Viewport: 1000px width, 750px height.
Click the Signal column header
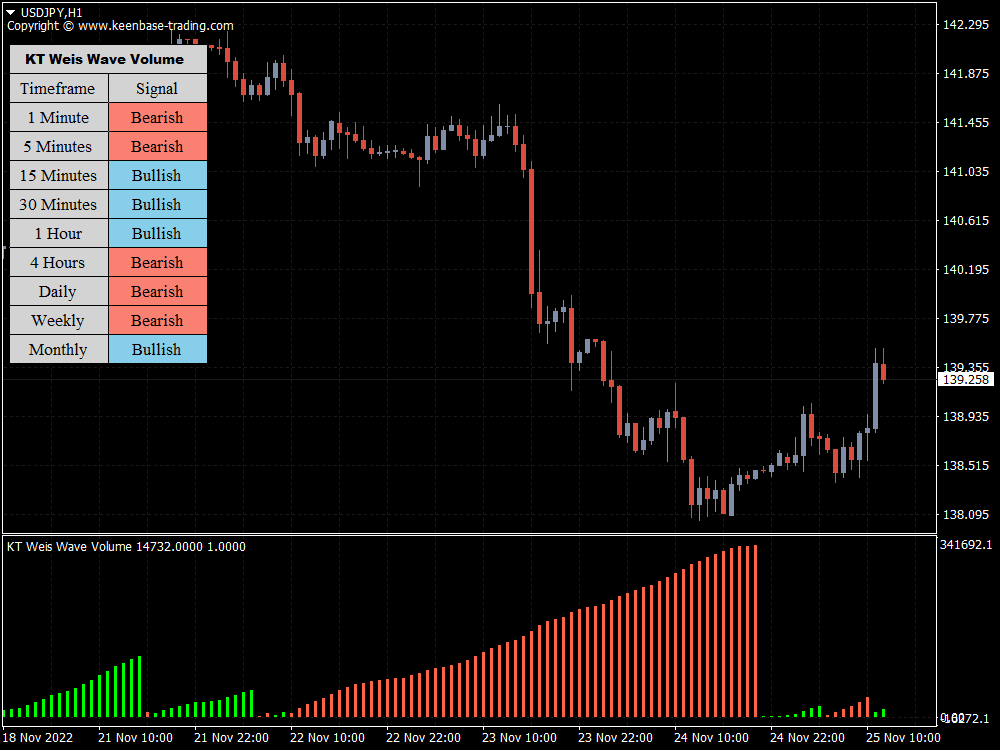tap(158, 88)
